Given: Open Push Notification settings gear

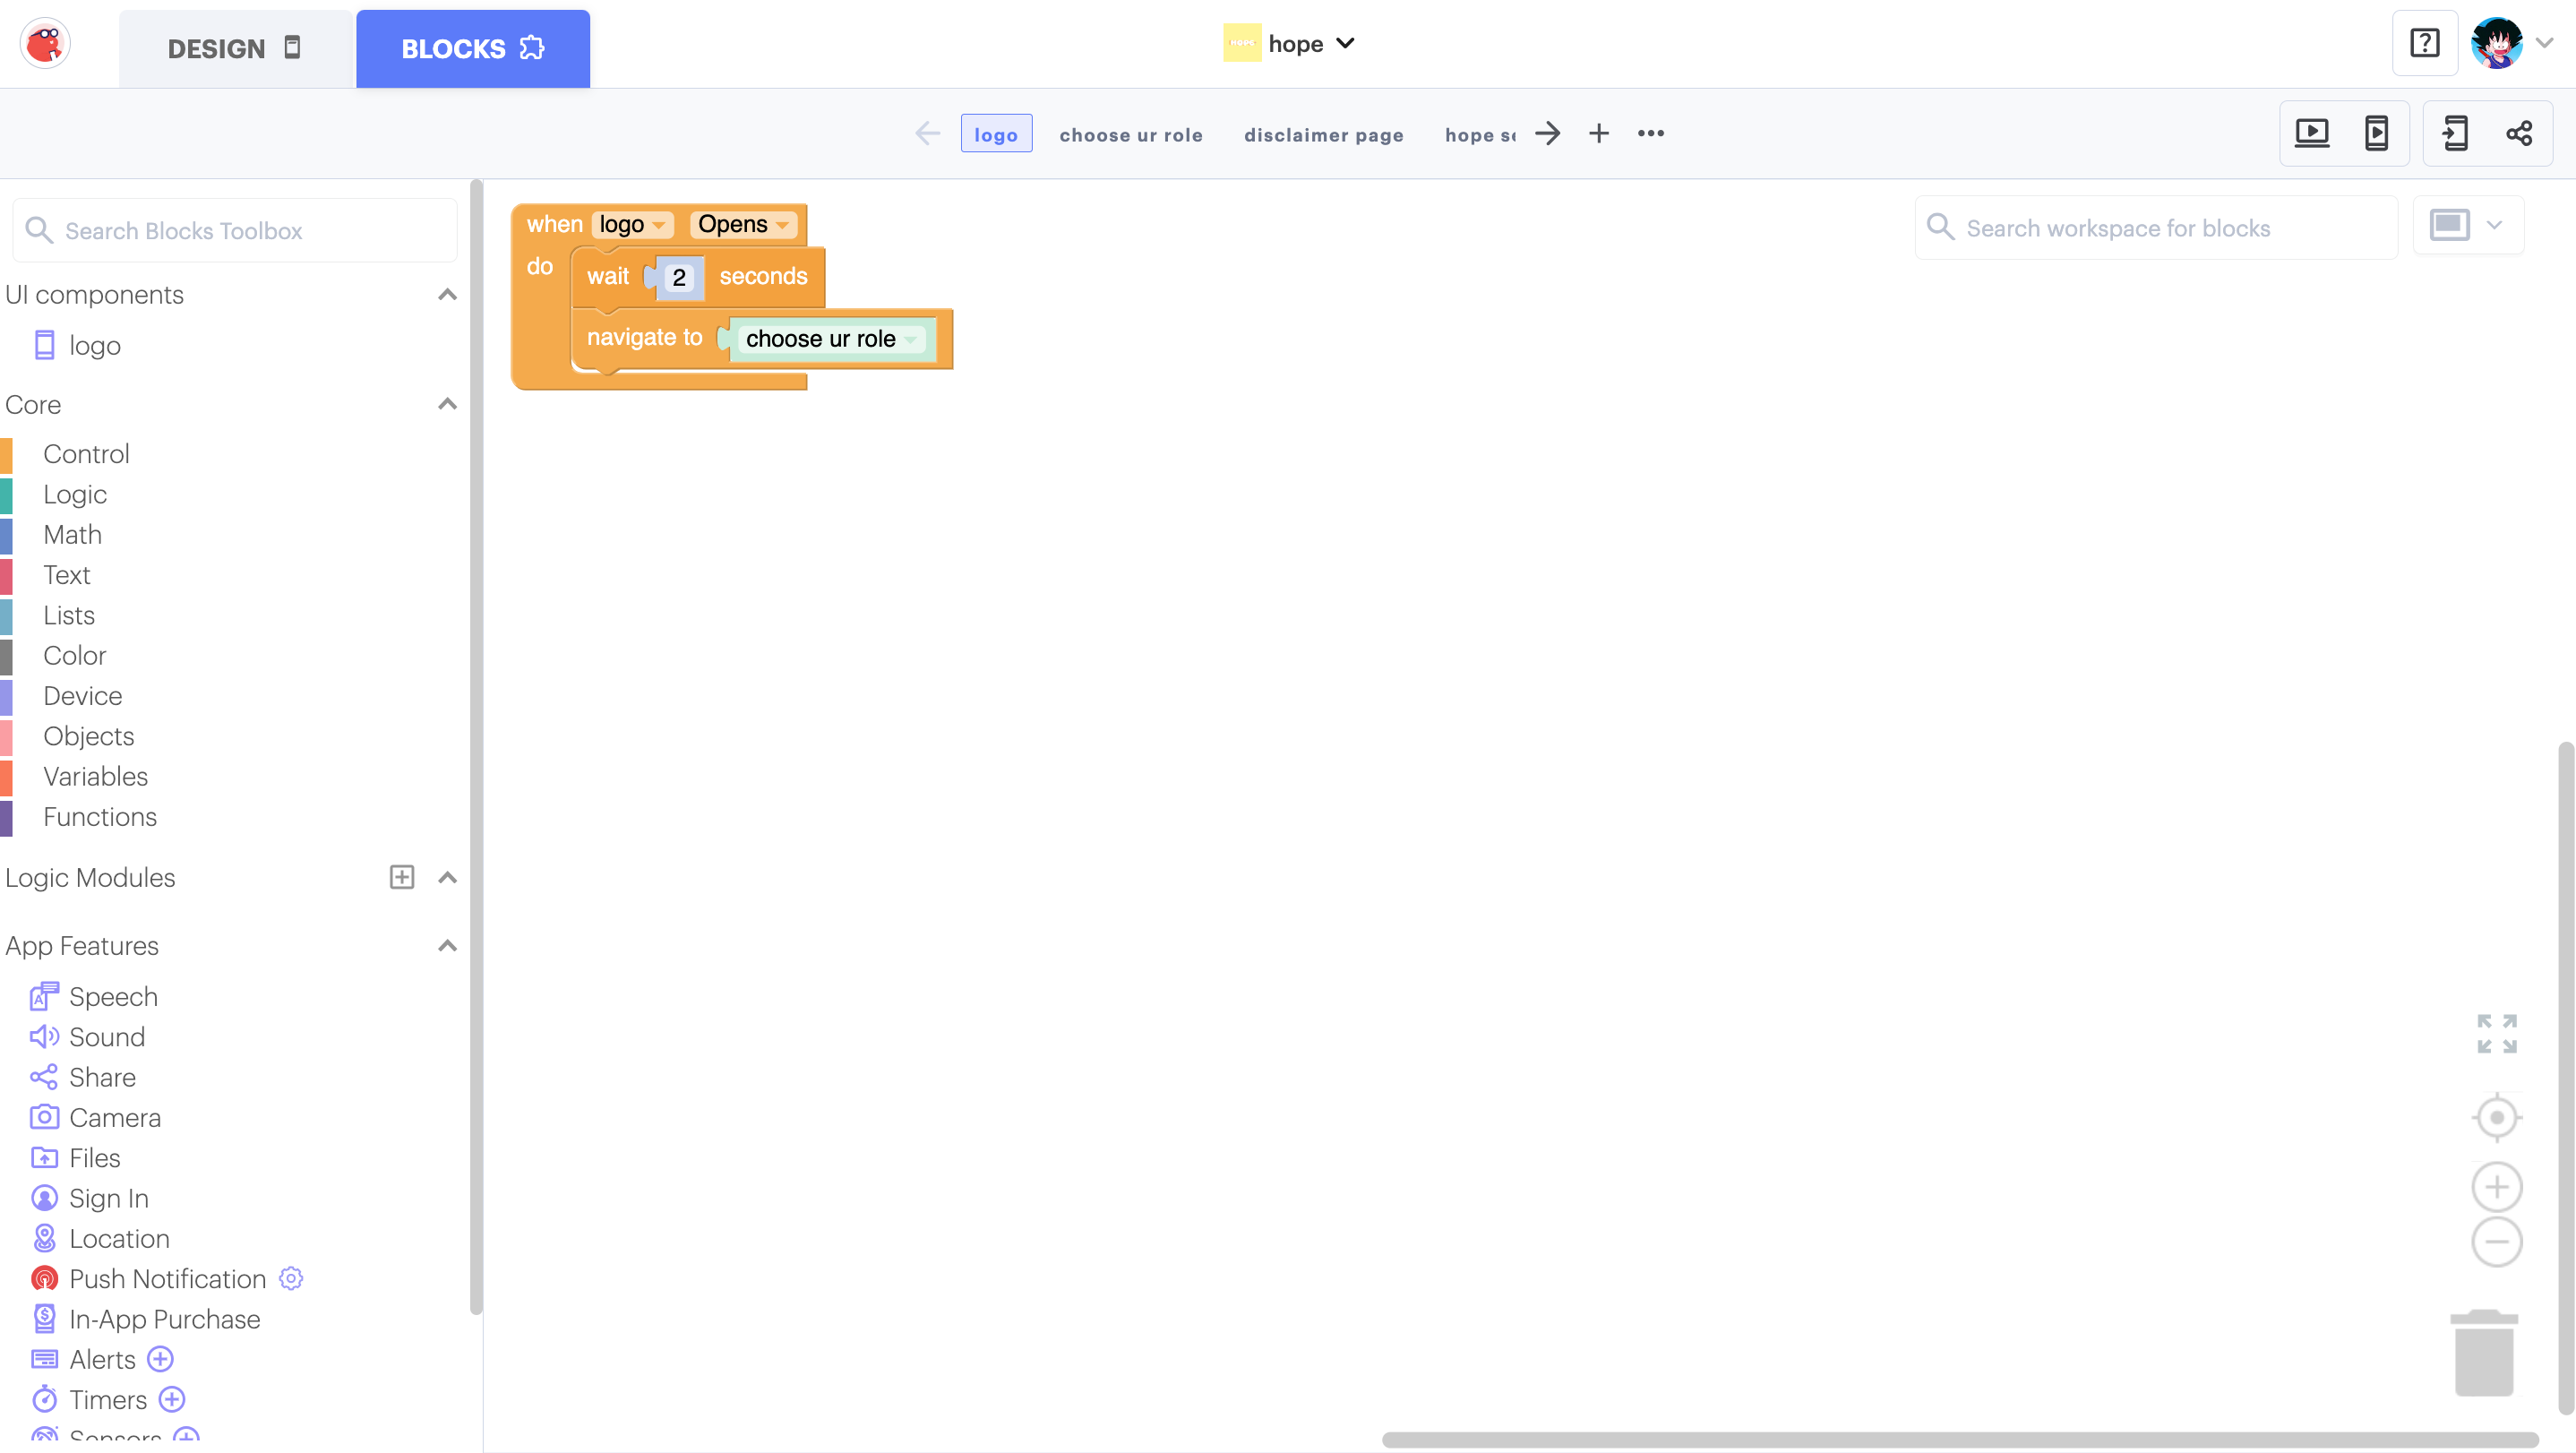Looking at the screenshot, I should (291, 1278).
